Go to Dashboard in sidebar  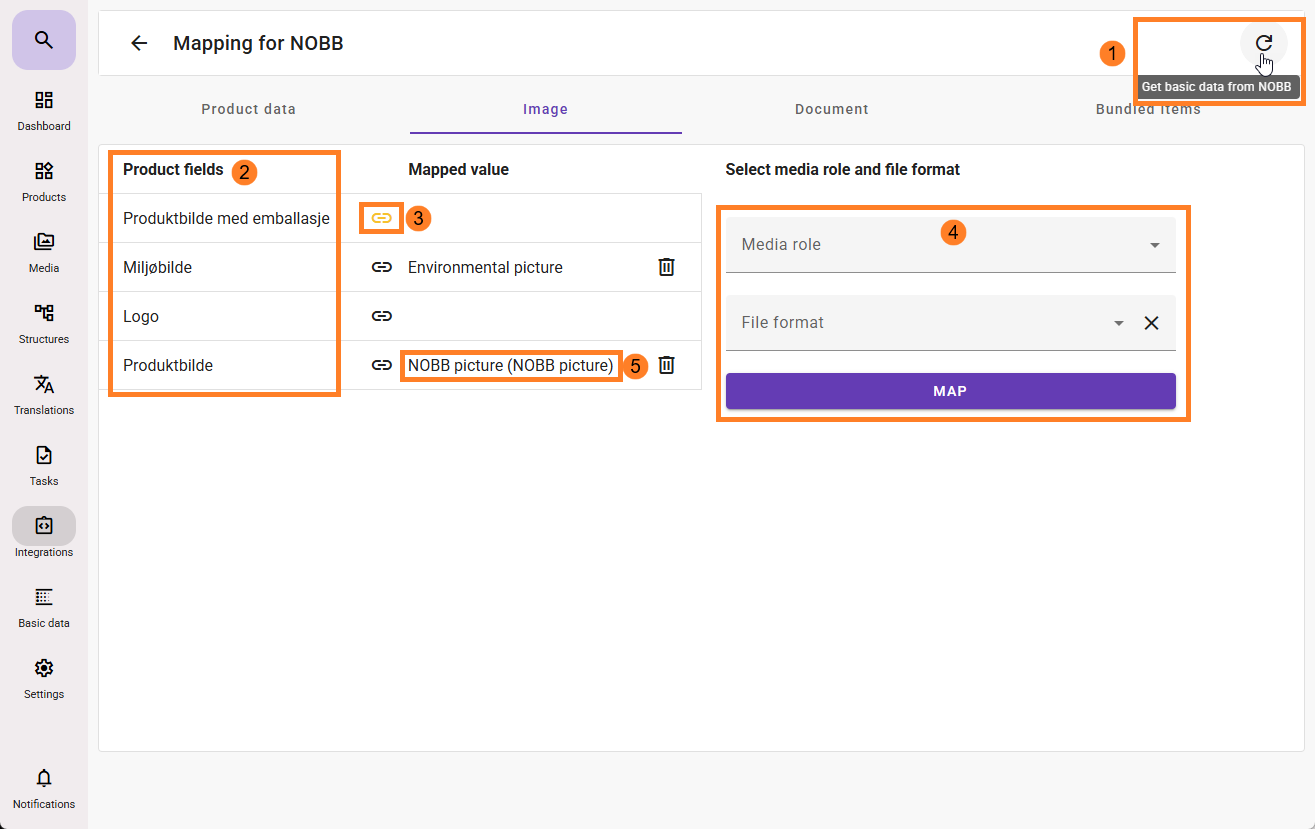44,111
